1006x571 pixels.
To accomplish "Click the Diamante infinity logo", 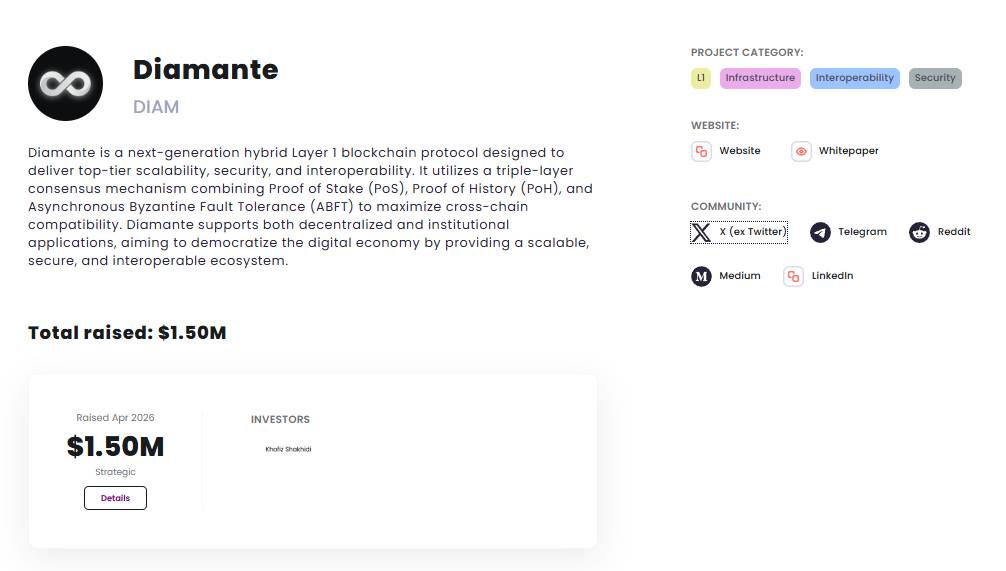I will pyautogui.click(x=65, y=84).
